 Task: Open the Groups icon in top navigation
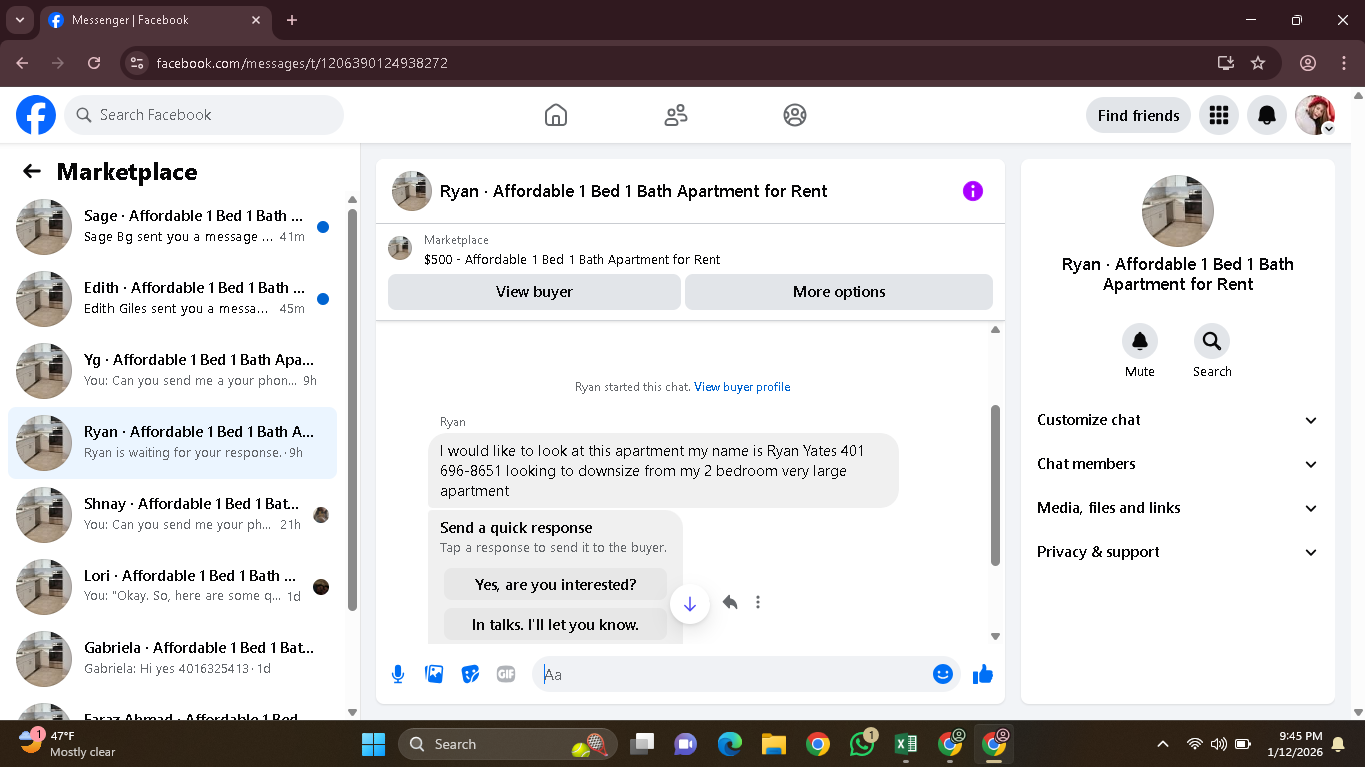click(795, 115)
